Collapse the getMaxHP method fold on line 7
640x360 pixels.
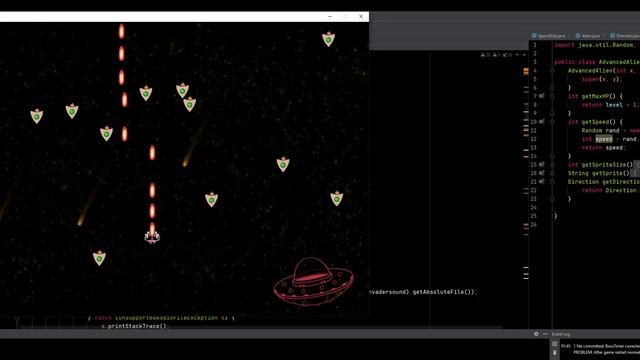(552, 96)
